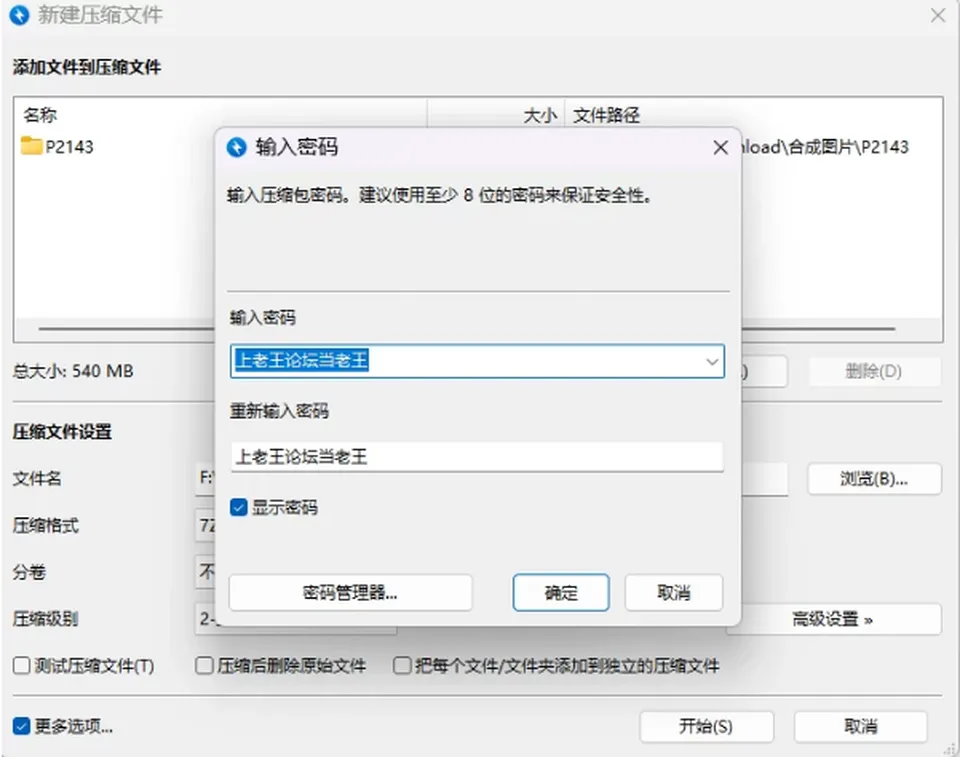Enable 压缩后删除原始文件 checkbox
Screen dimensions: 960x757
pyautogui.click(x=204, y=665)
